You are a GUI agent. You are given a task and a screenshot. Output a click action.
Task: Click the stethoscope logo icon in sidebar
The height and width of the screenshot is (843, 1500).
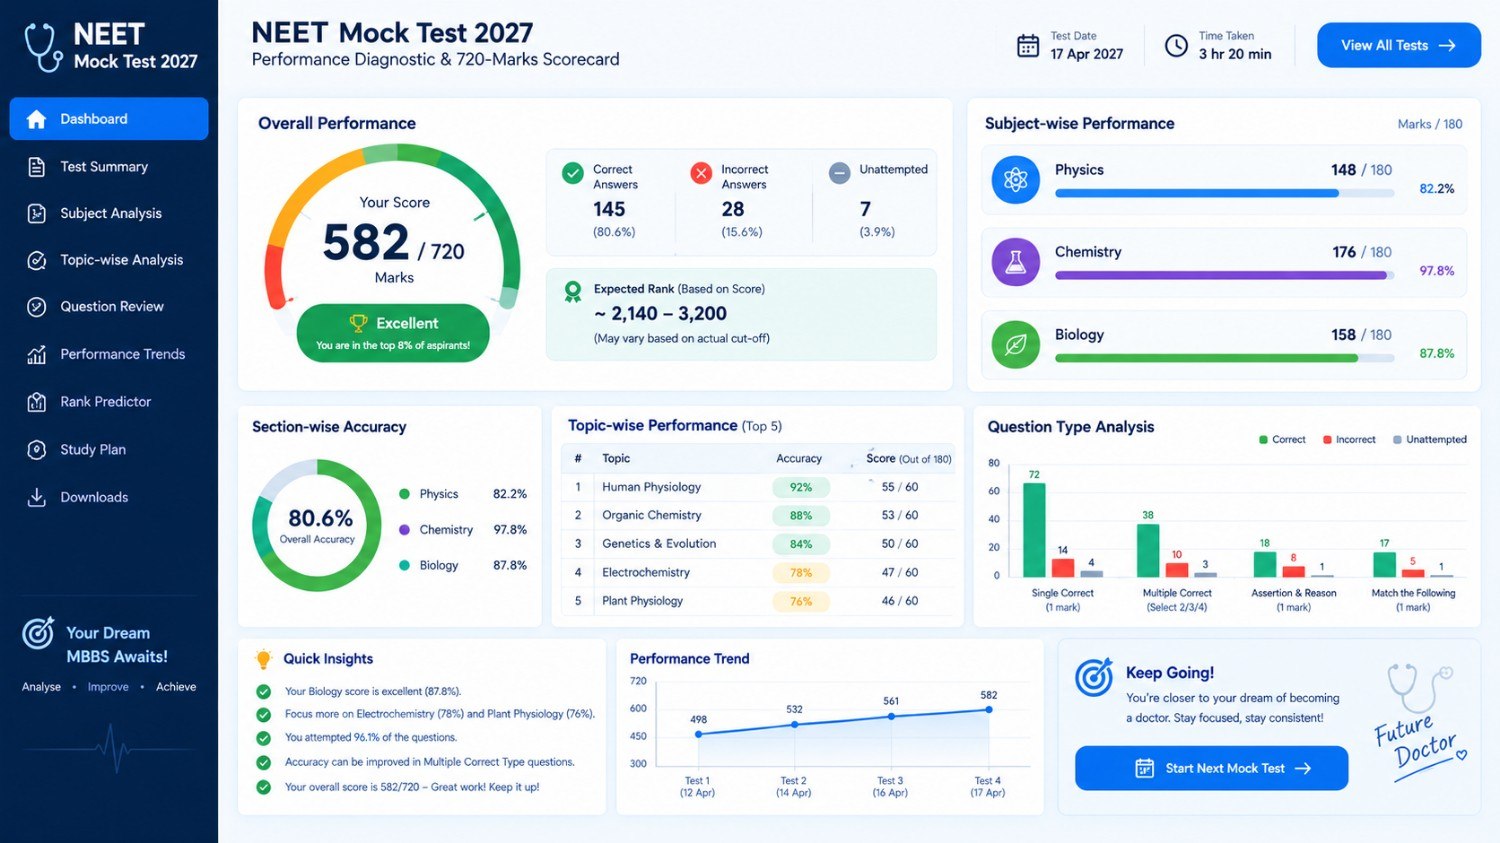(x=44, y=47)
